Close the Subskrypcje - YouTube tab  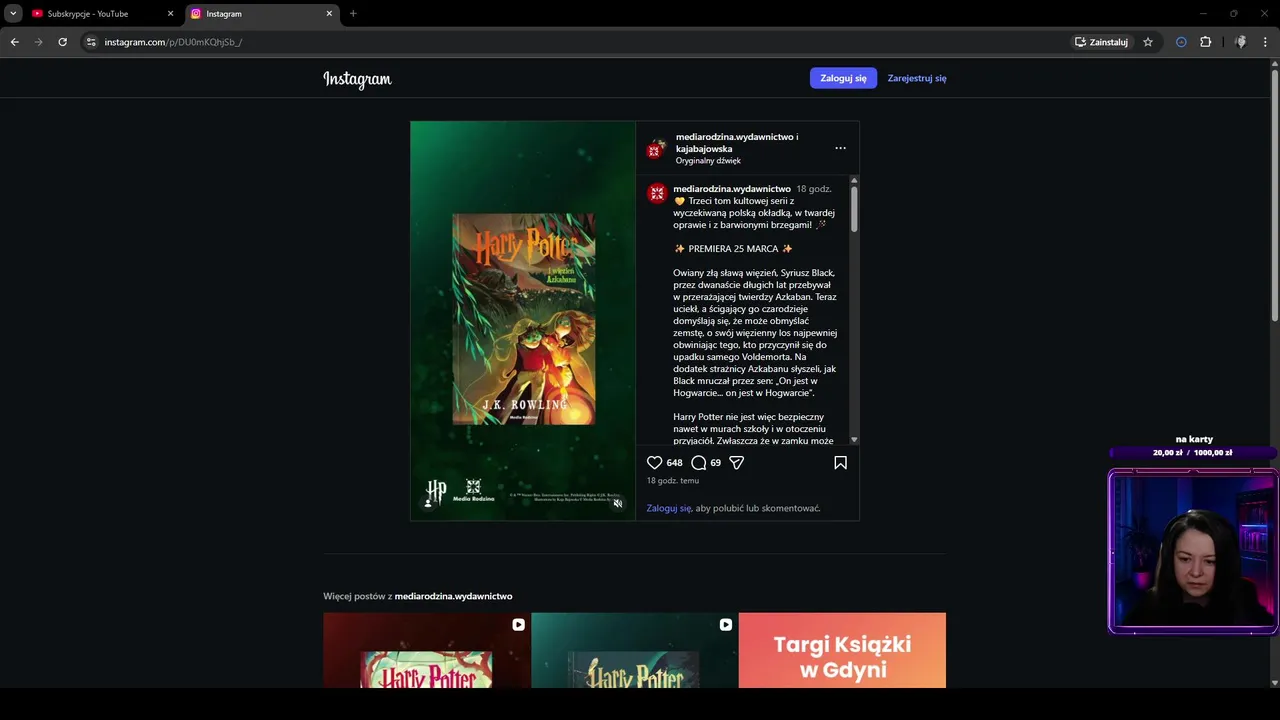coord(170,14)
